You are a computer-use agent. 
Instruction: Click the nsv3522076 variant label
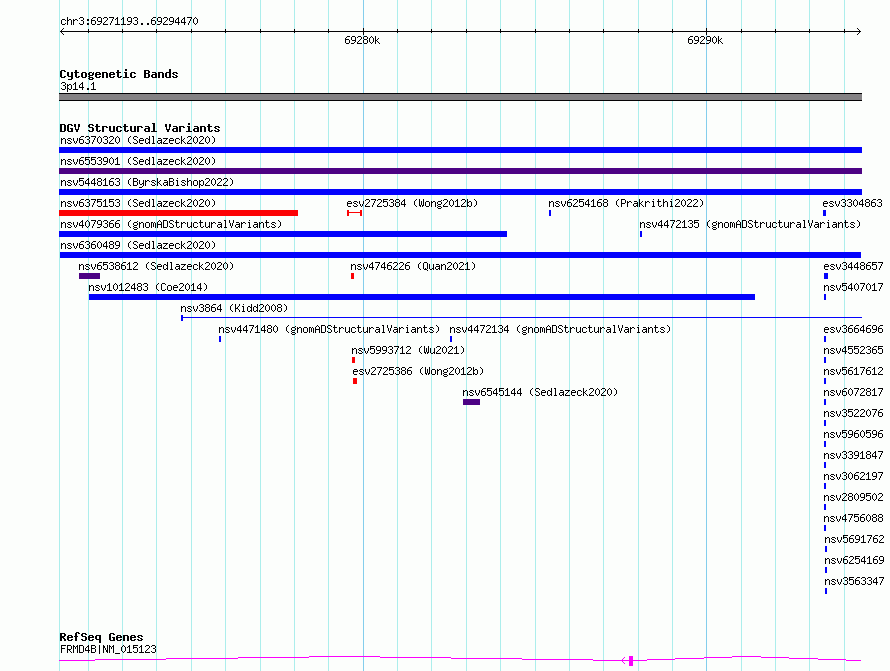853,413
